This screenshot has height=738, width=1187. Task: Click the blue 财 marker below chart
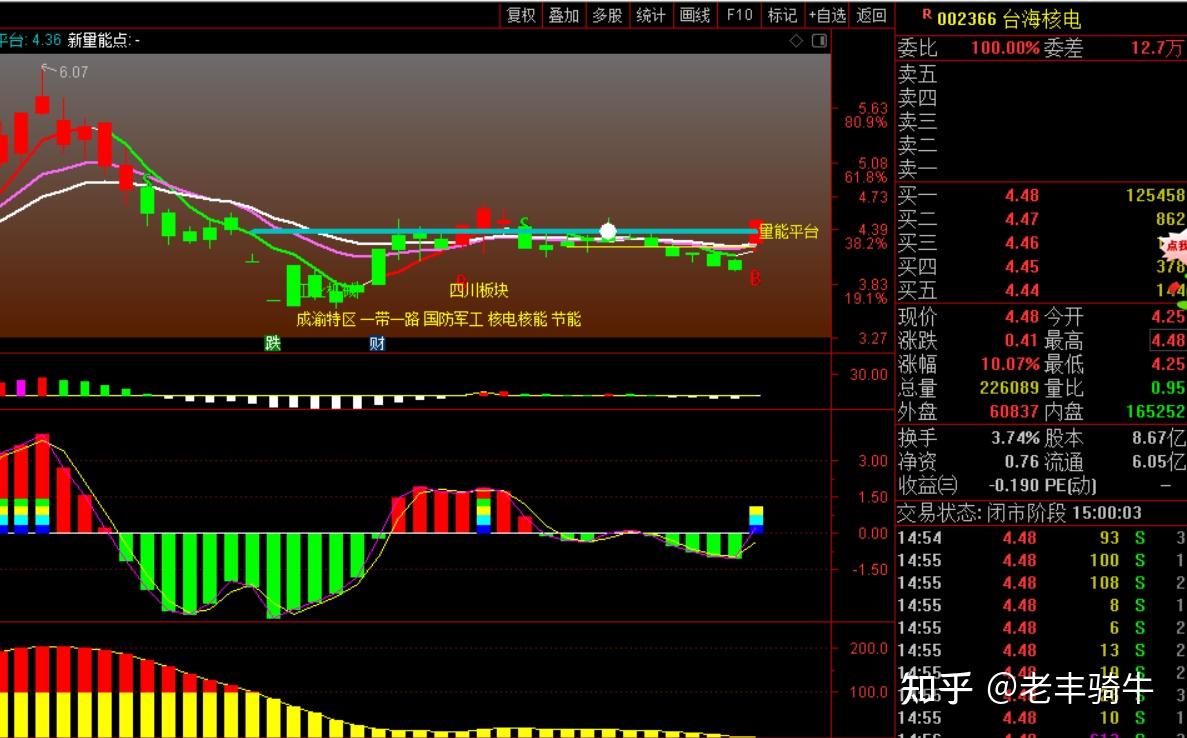pos(377,343)
